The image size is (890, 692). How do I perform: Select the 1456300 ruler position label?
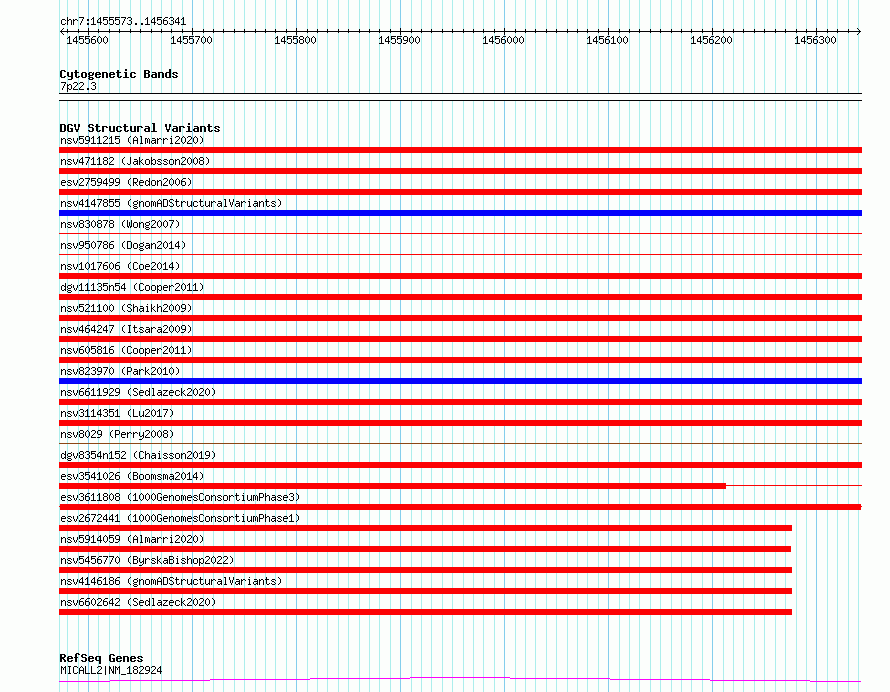coord(815,40)
